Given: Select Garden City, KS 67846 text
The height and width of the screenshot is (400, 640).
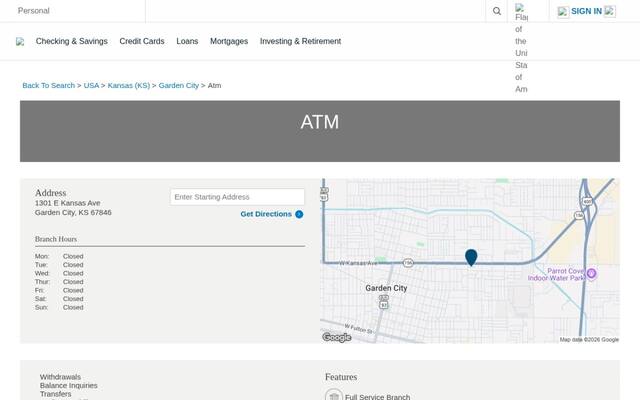Looking at the screenshot, I should (73, 212).
